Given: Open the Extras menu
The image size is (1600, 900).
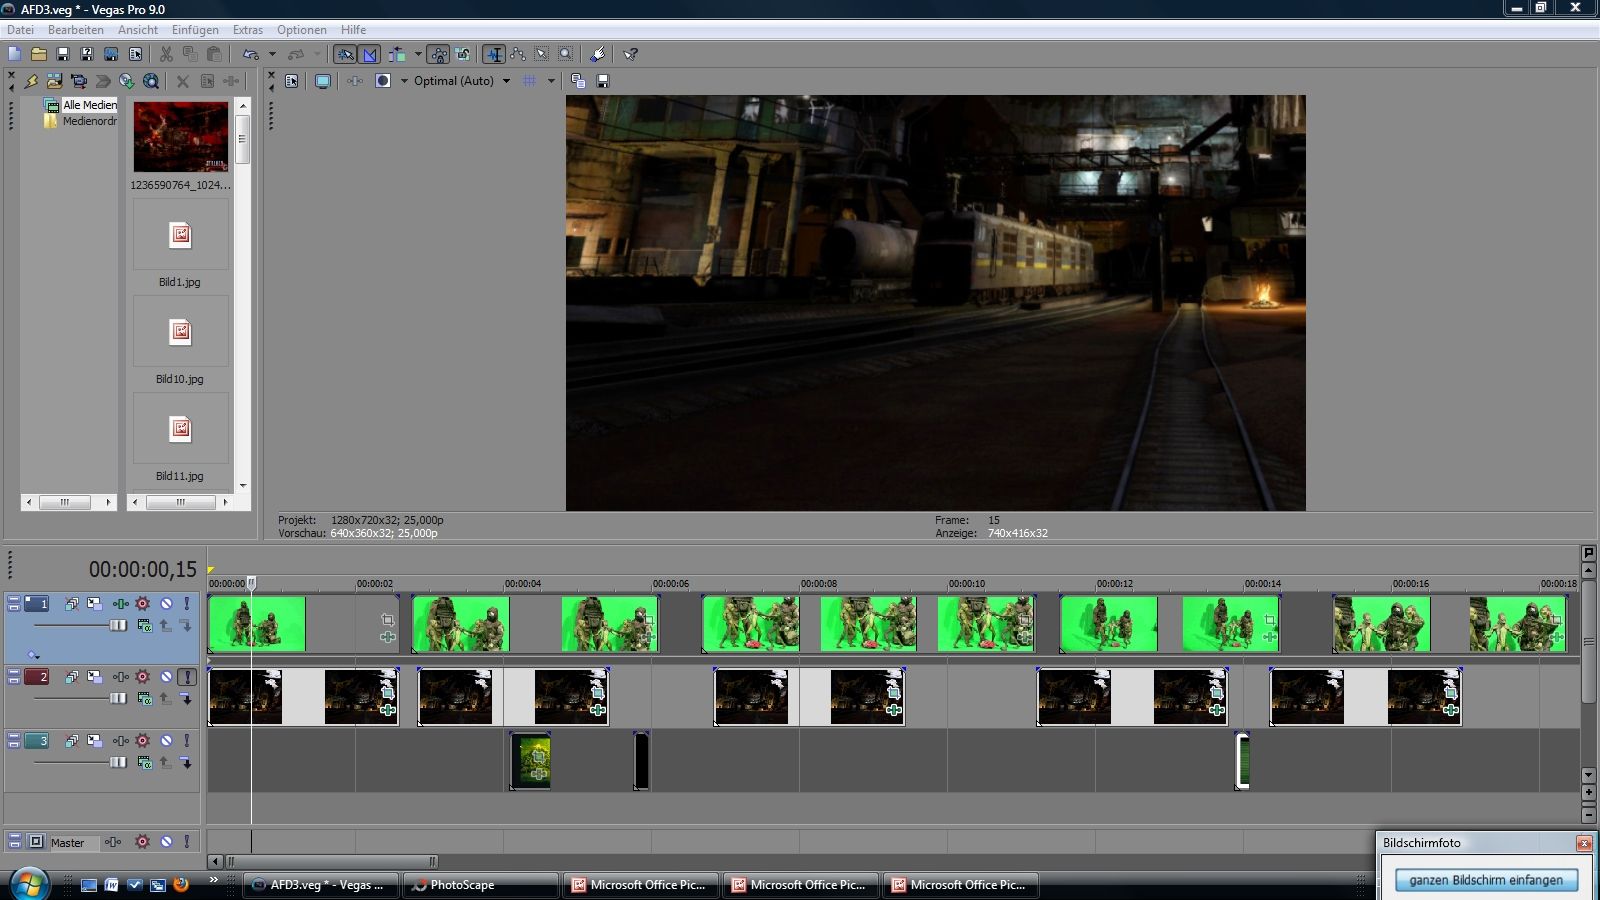Looking at the screenshot, I should click(247, 30).
